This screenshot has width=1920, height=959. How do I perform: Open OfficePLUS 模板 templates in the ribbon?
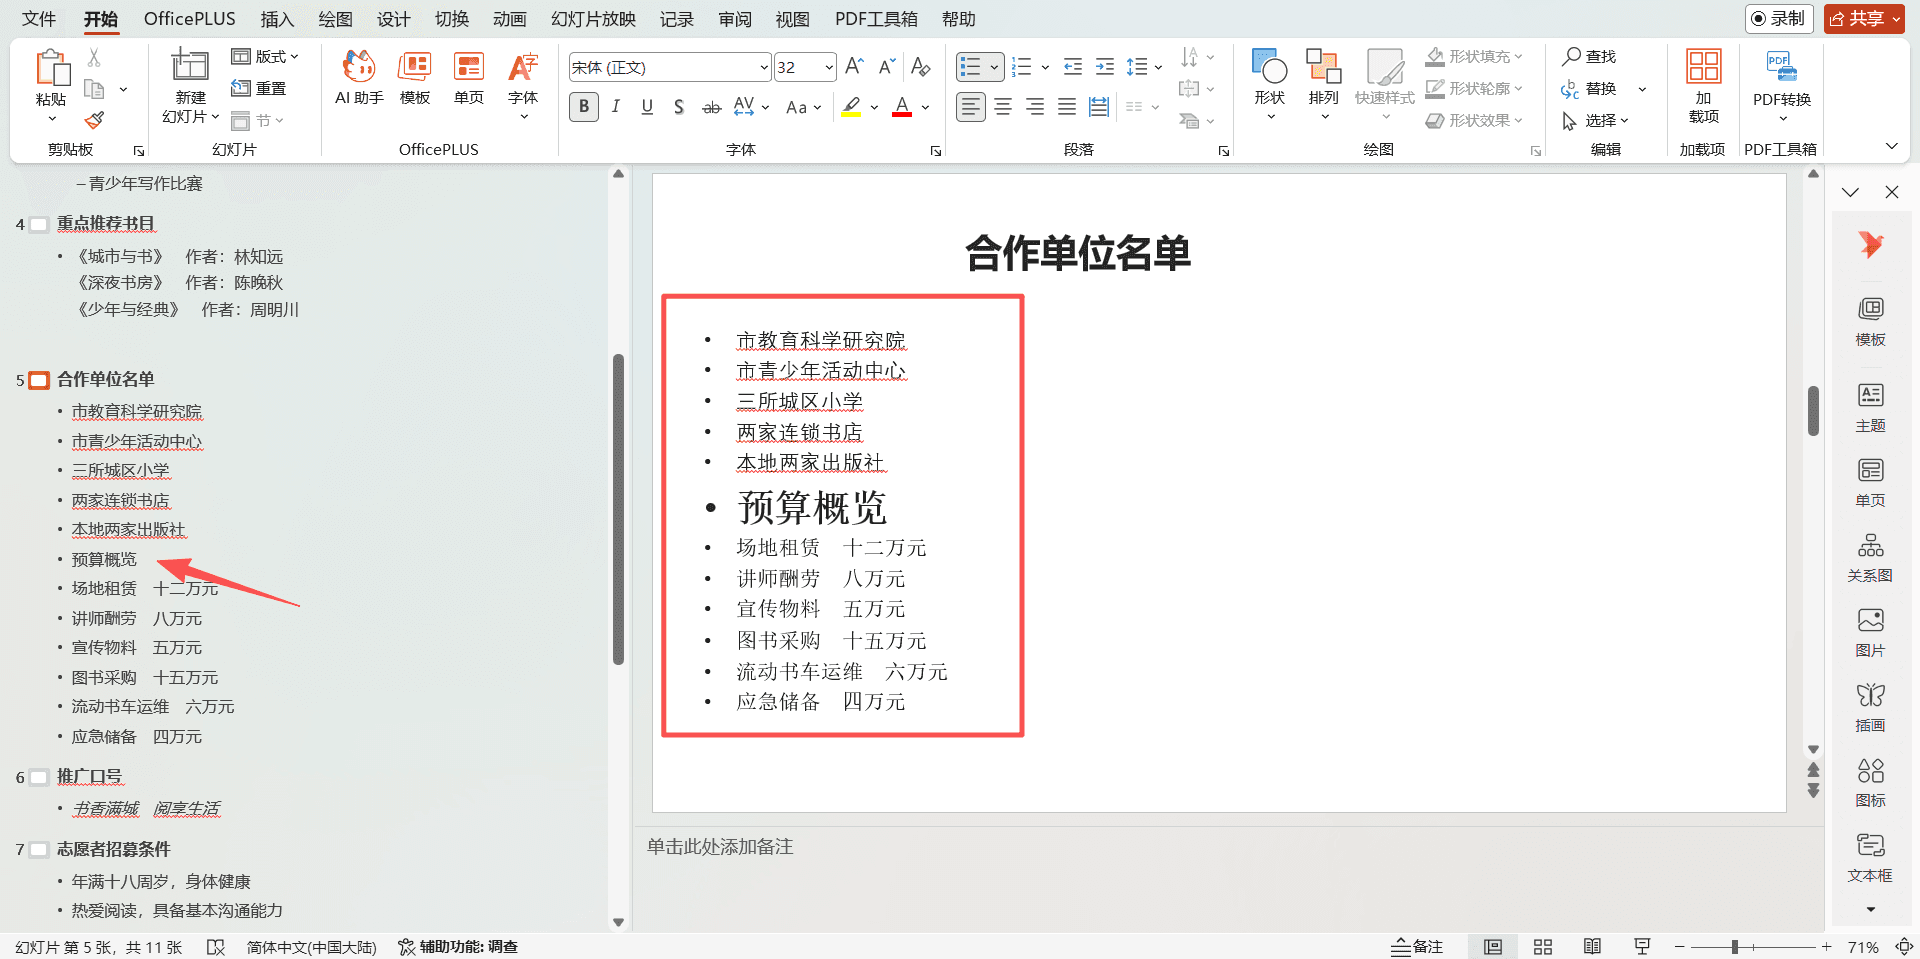point(415,76)
